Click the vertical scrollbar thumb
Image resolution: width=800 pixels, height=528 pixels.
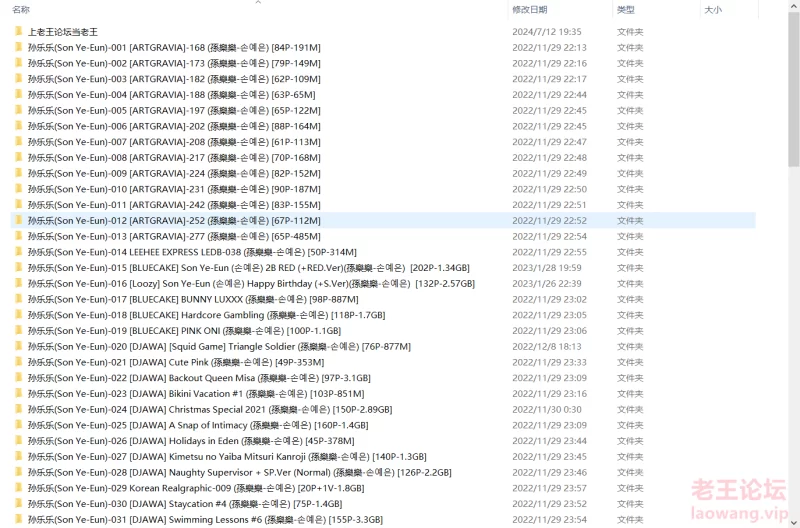(793, 89)
